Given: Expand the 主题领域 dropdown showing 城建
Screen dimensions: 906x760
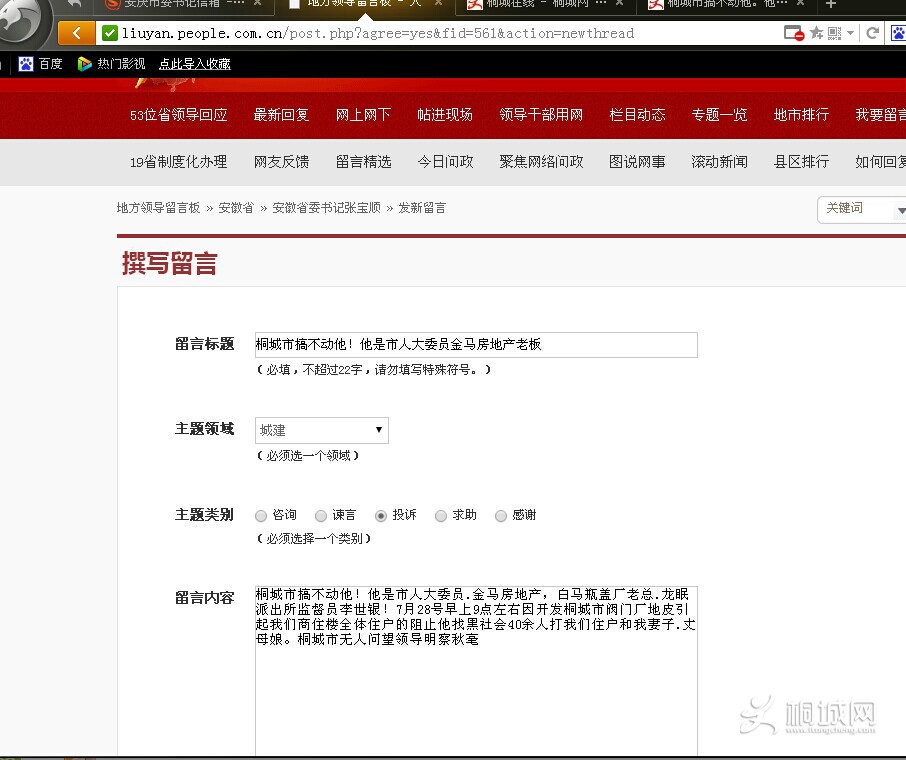Looking at the screenshot, I should (321, 430).
